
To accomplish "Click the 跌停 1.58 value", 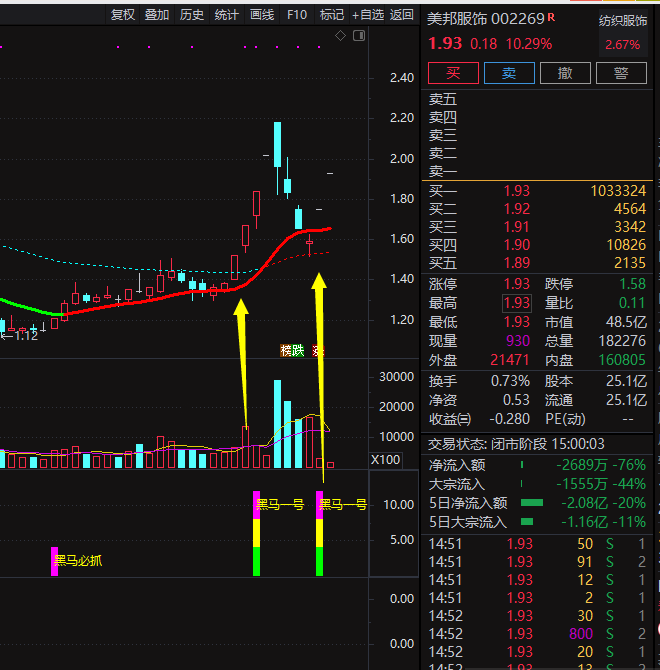I will 632,284.
